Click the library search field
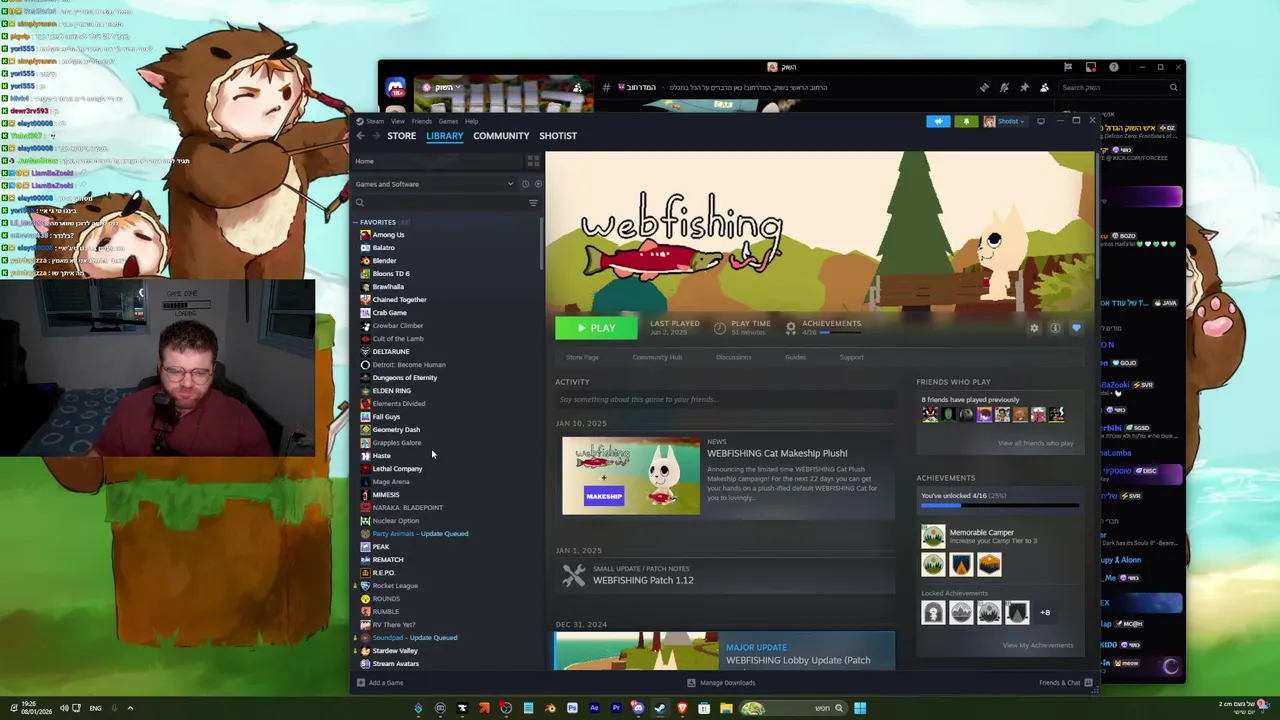1280x720 pixels. coord(439,203)
